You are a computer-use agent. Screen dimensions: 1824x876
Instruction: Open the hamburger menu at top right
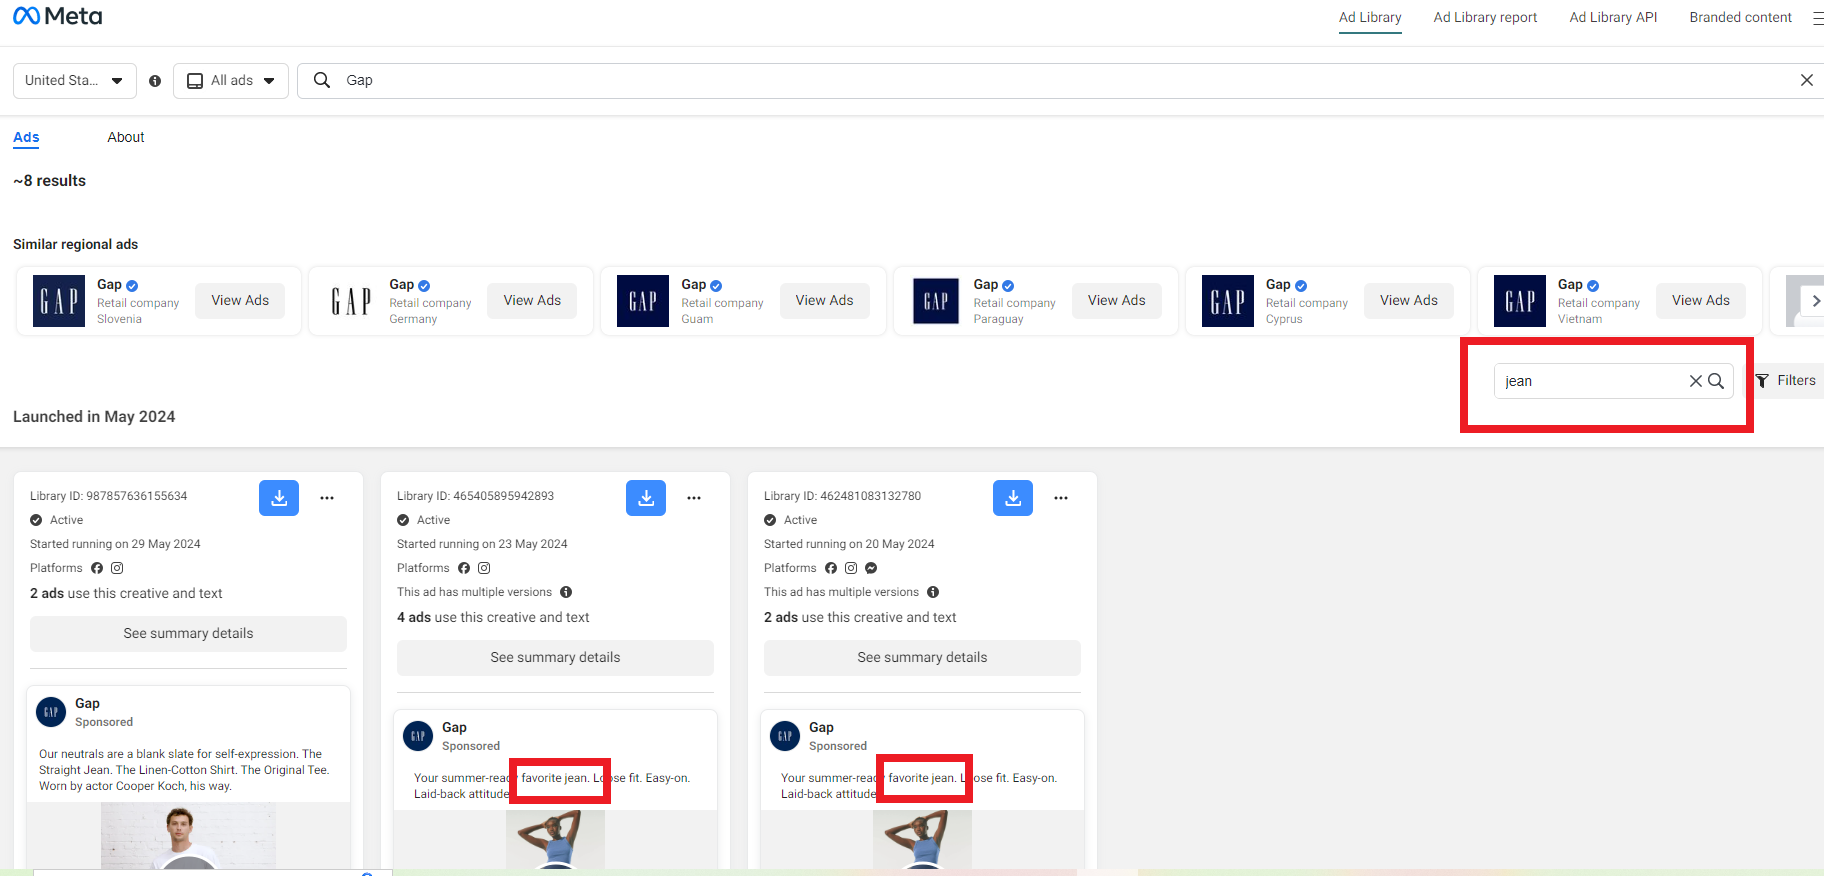[1817, 18]
